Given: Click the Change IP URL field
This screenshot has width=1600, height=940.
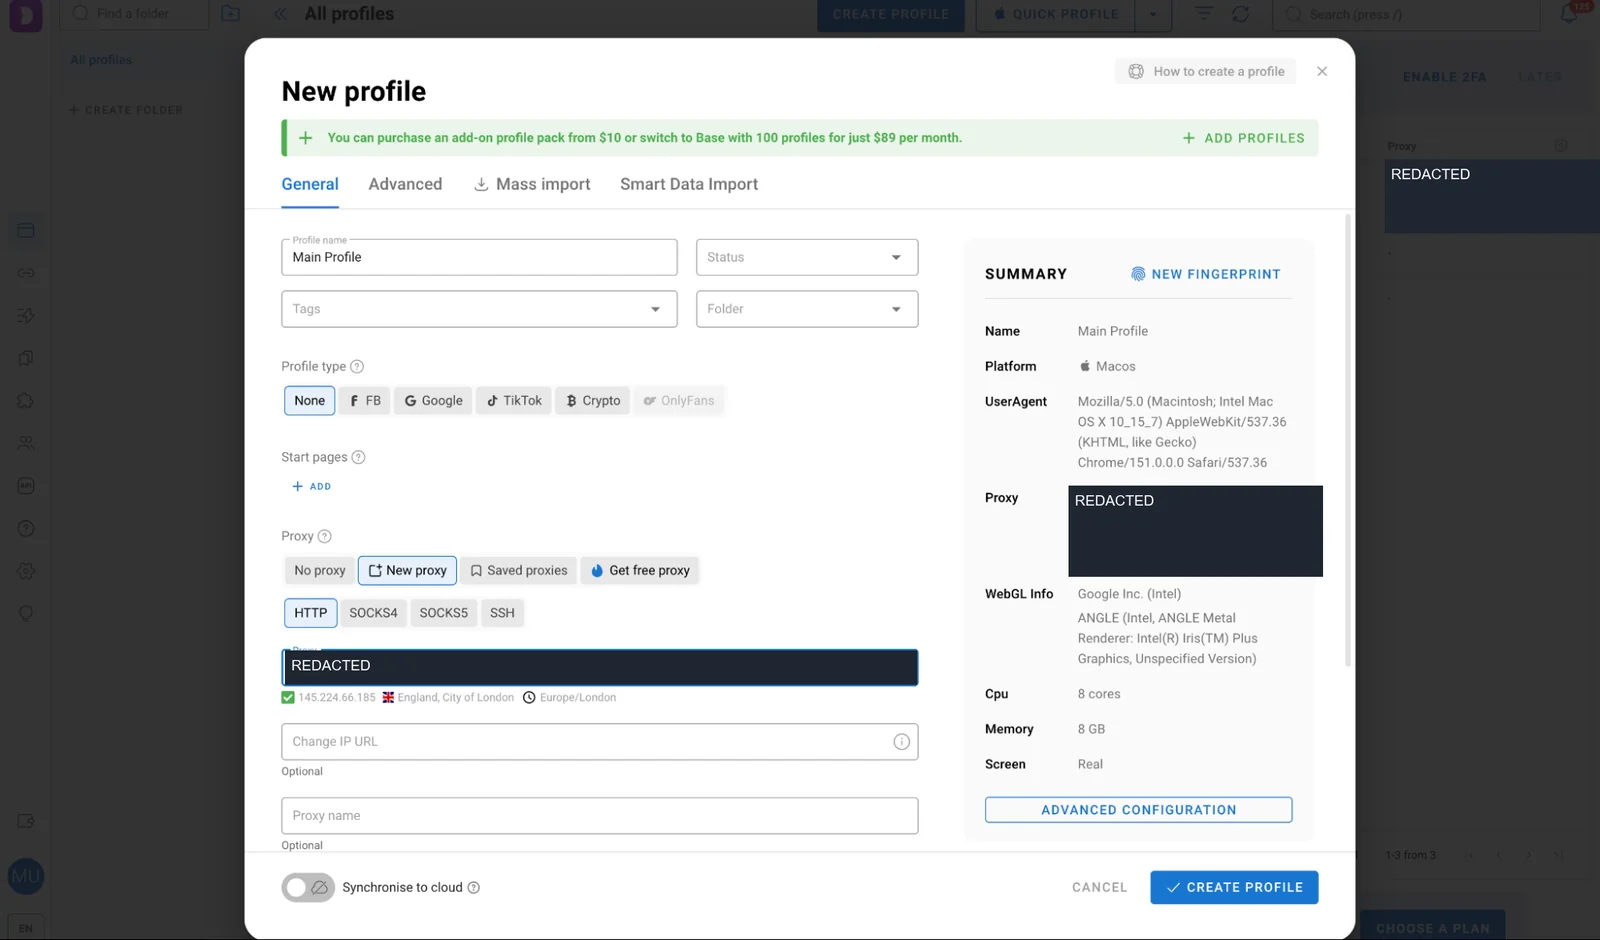Looking at the screenshot, I should 600,742.
